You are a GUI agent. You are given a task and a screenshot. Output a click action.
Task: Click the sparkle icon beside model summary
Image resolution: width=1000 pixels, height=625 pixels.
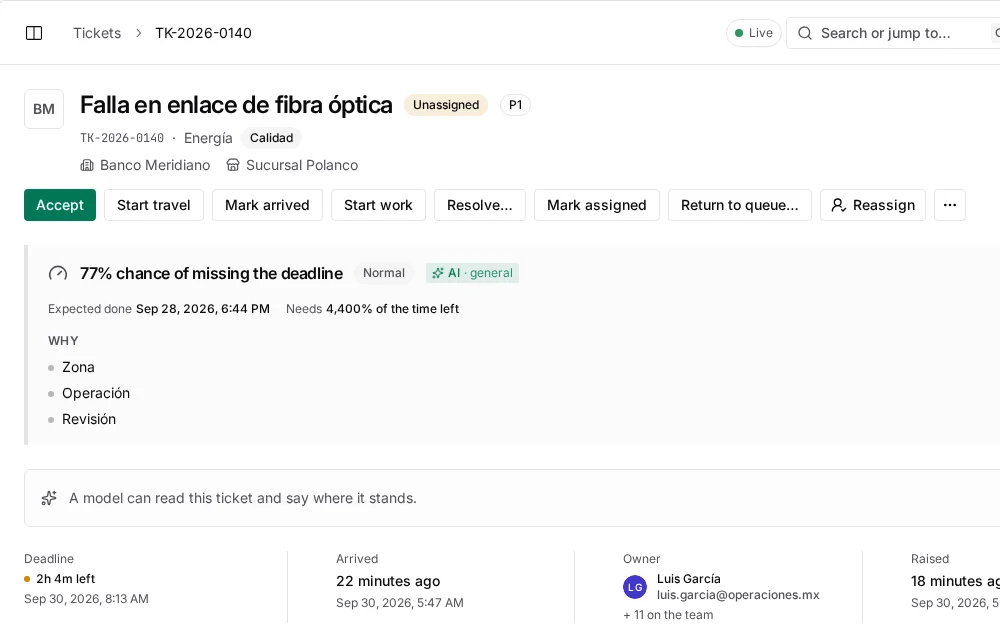pos(49,498)
